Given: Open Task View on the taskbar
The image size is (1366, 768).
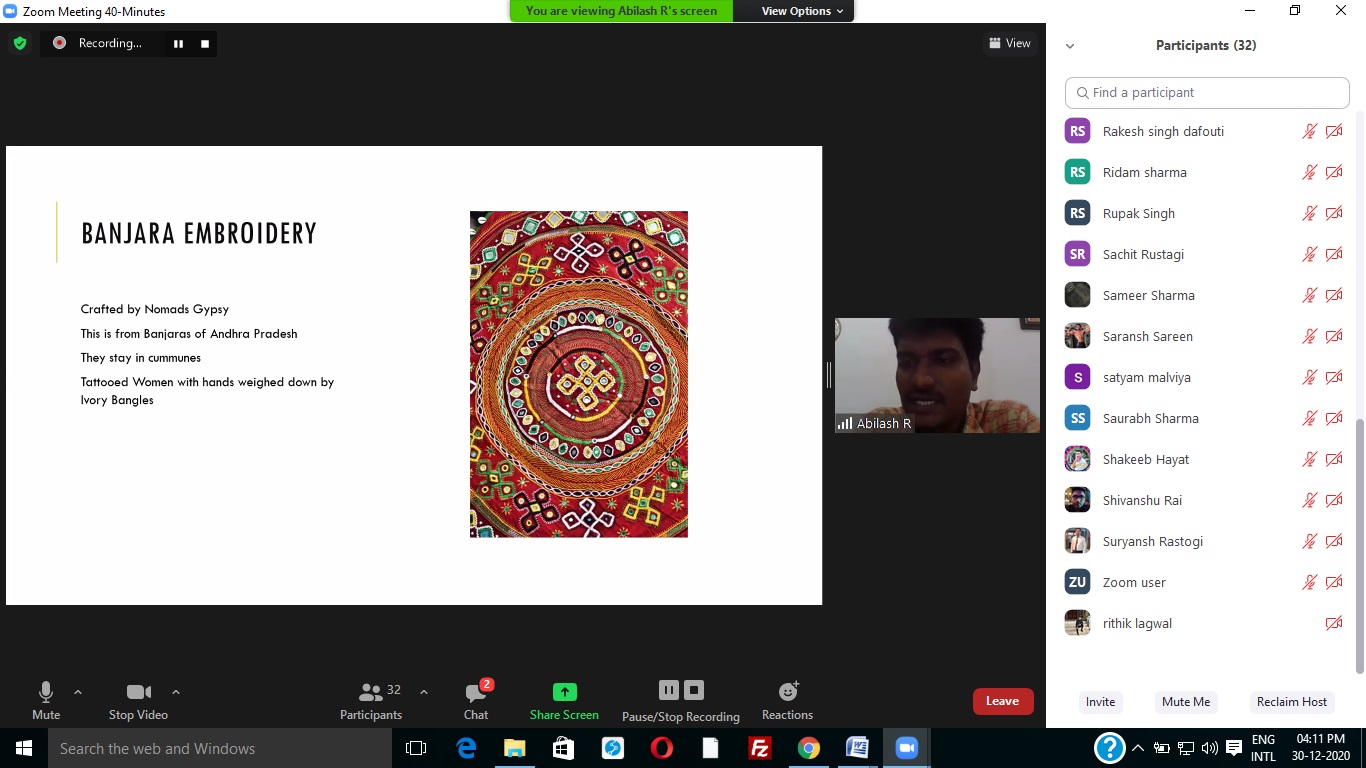Looking at the screenshot, I should 416,748.
